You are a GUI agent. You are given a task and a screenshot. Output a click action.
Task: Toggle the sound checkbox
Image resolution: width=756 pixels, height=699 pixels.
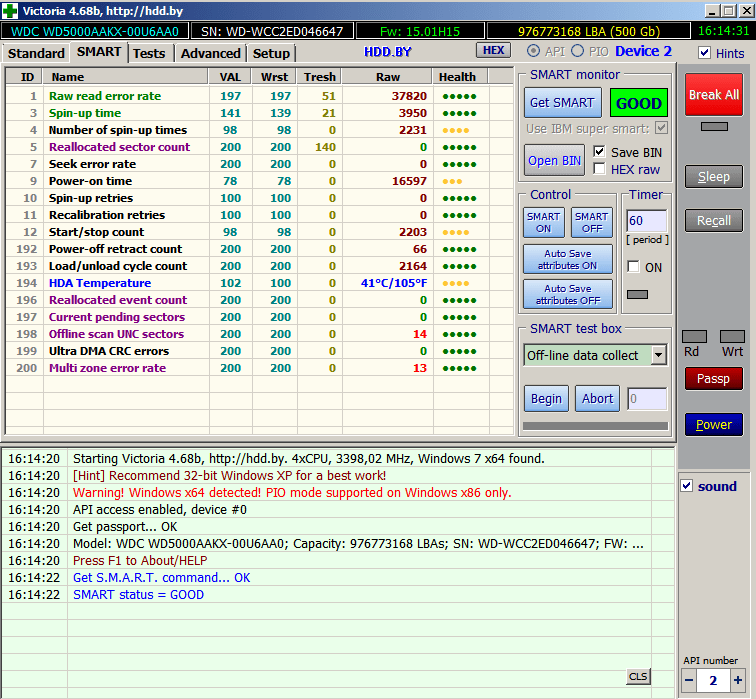click(x=687, y=485)
